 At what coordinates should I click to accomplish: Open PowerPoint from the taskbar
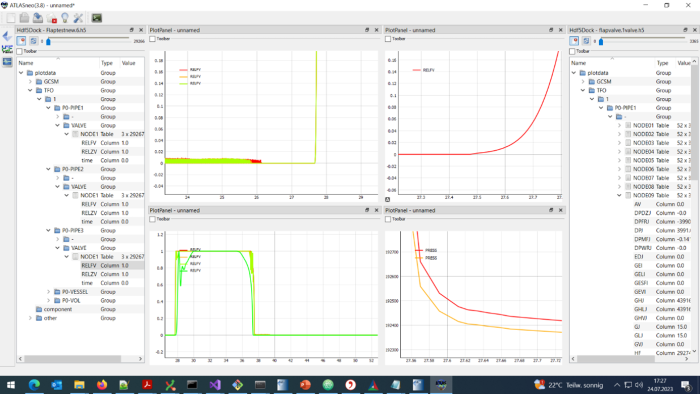(x=305, y=385)
